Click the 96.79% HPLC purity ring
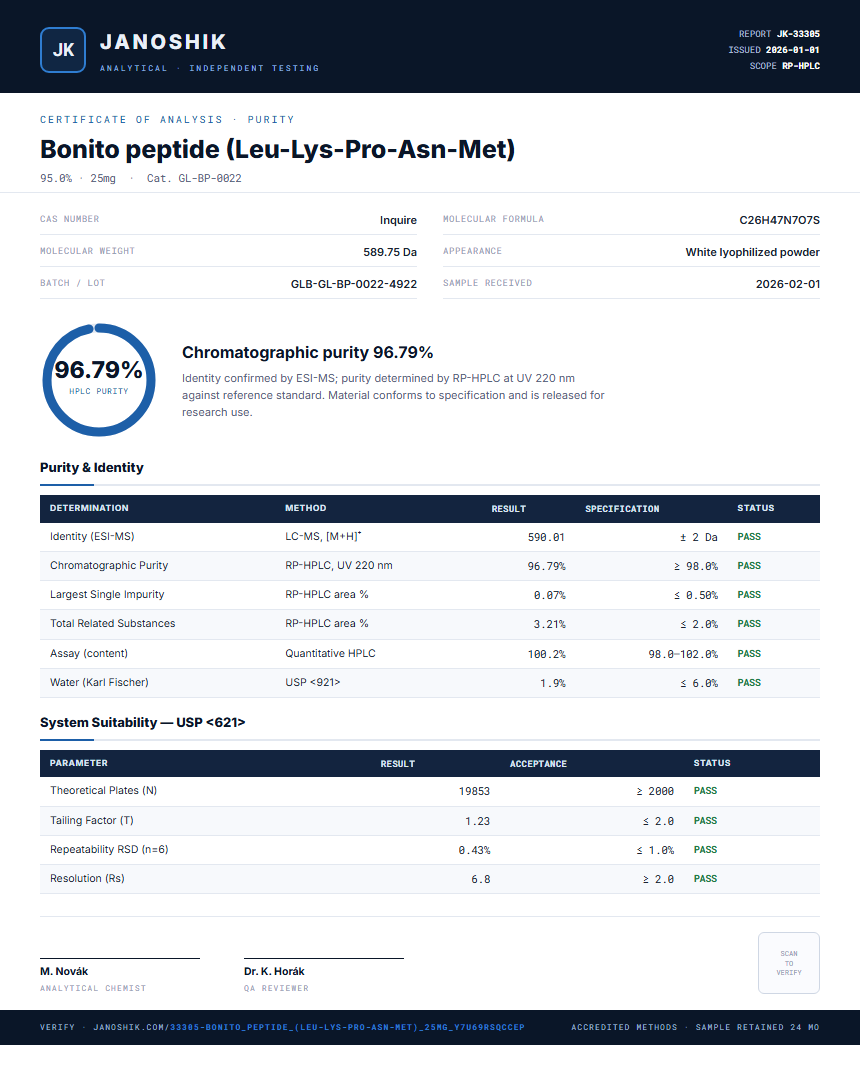This screenshot has width=860, height=1073. [x=99, y=379]
